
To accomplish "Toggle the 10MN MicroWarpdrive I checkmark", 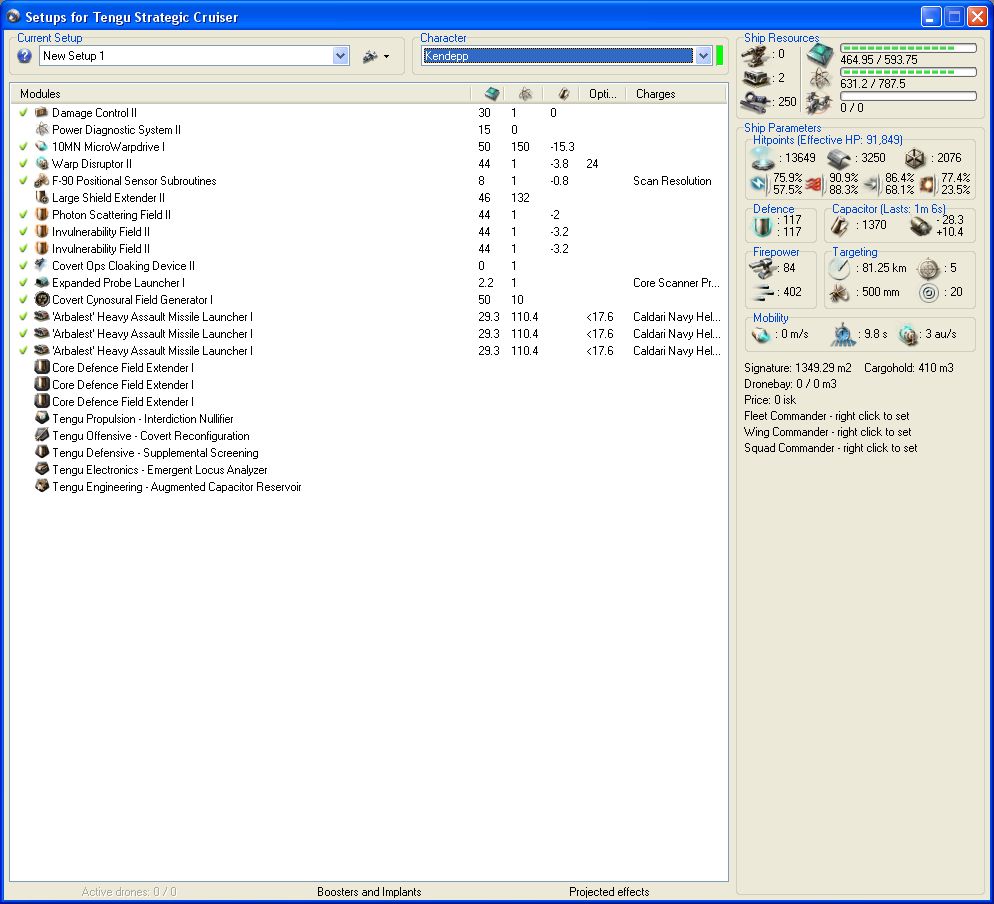I will 23,146.
